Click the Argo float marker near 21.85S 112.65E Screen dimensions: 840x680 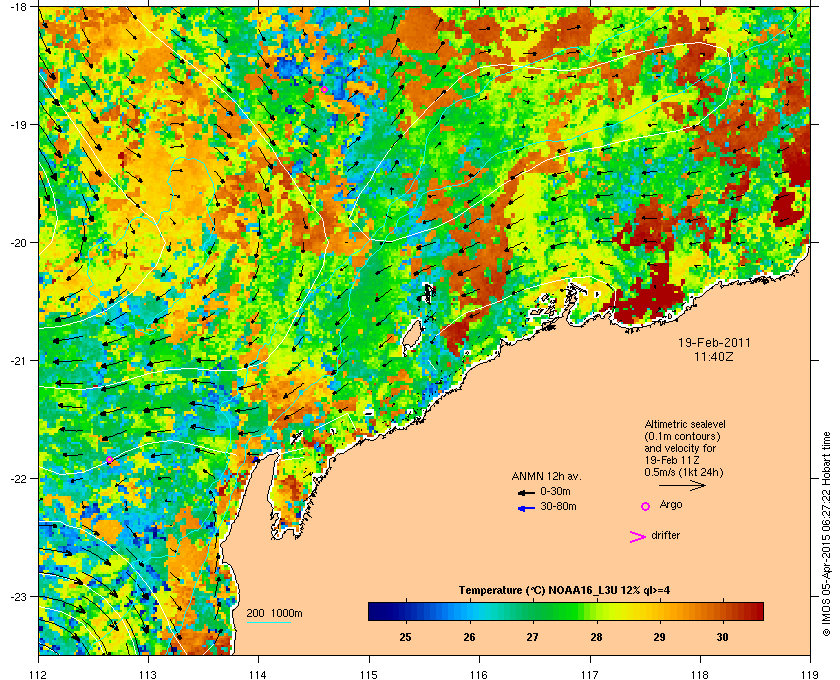pos(109,460)
